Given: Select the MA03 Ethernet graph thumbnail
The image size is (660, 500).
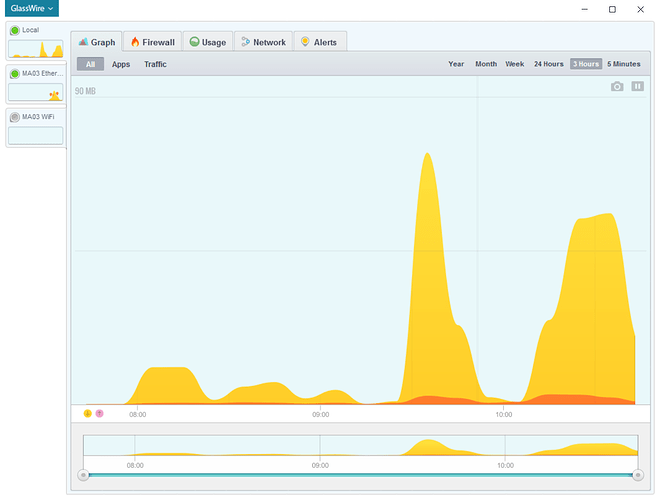Looking at the screenshot, I should (35, 92).
